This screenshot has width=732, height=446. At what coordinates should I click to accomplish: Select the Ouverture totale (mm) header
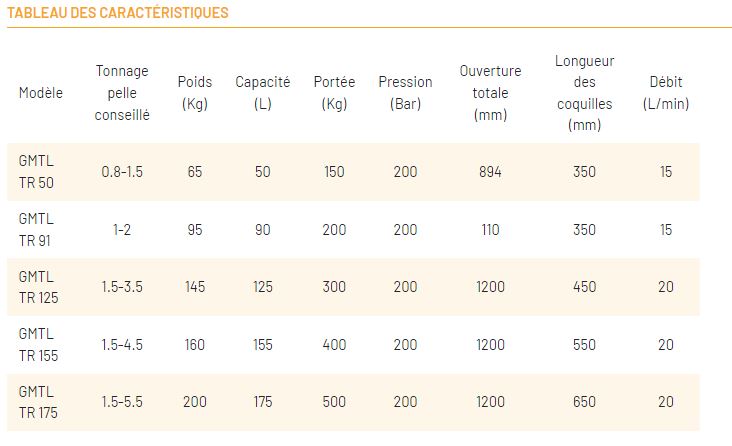490,93
